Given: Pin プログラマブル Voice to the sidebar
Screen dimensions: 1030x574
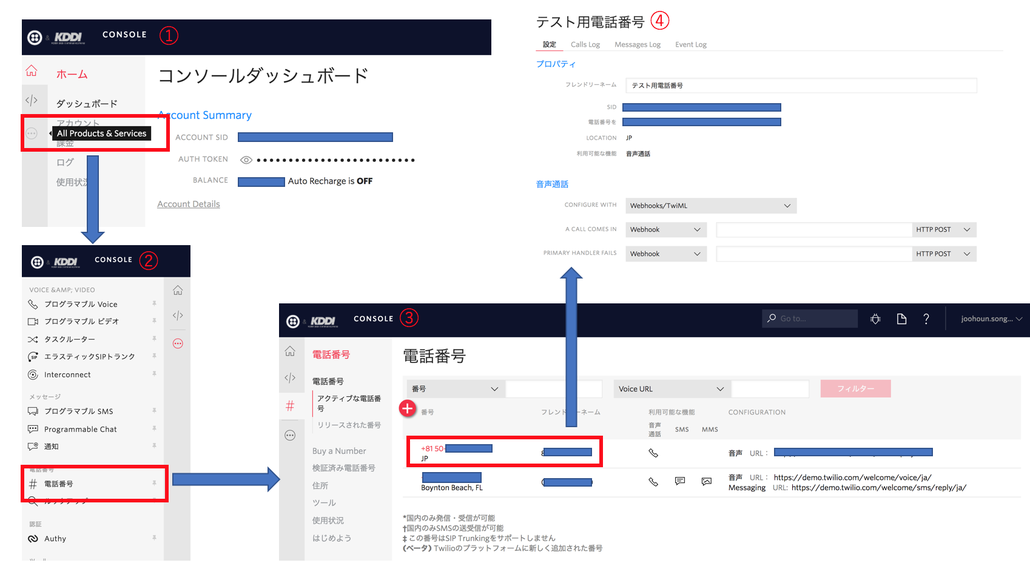Looking at the screenshot, I should [x=154, y=303].
